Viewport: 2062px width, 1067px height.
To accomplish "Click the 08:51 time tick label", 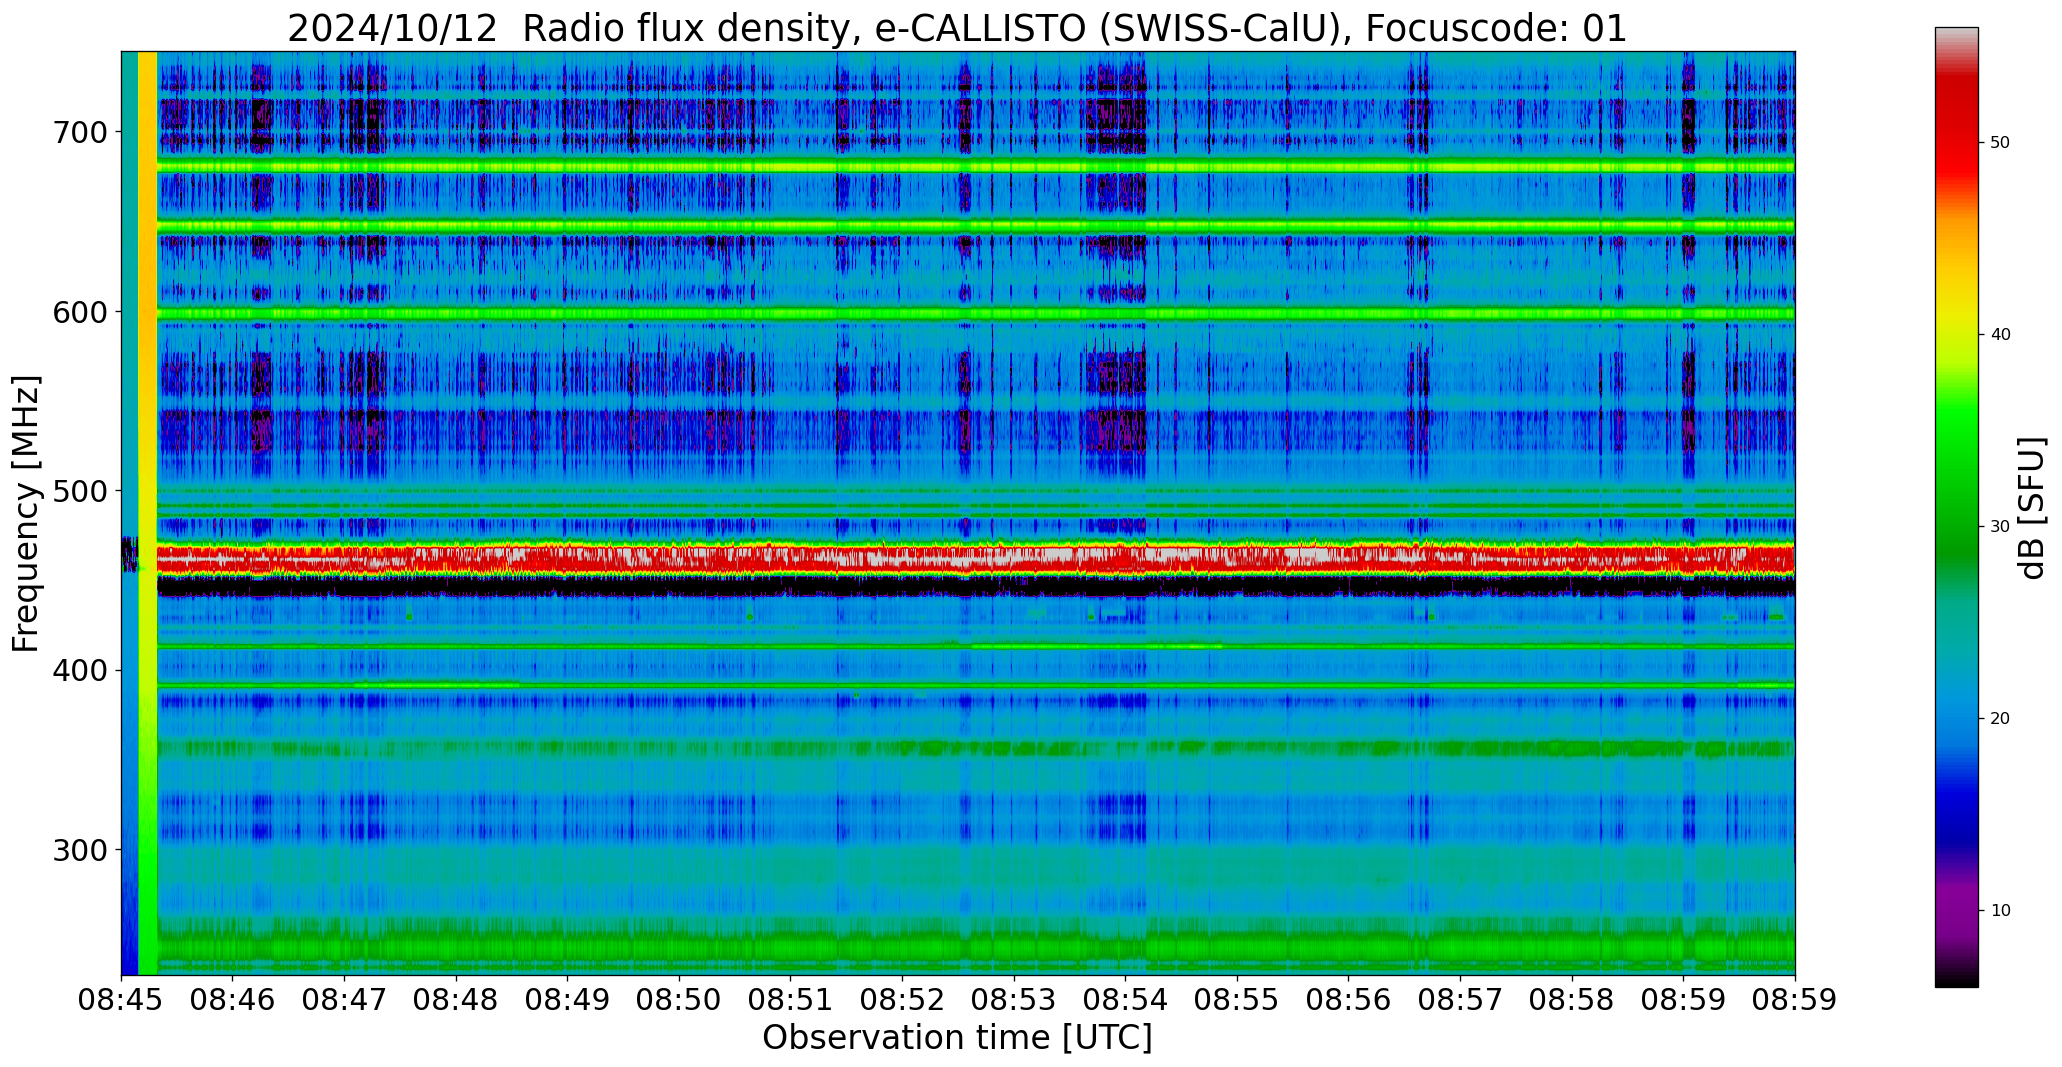I will click(x=791, y=1000).
